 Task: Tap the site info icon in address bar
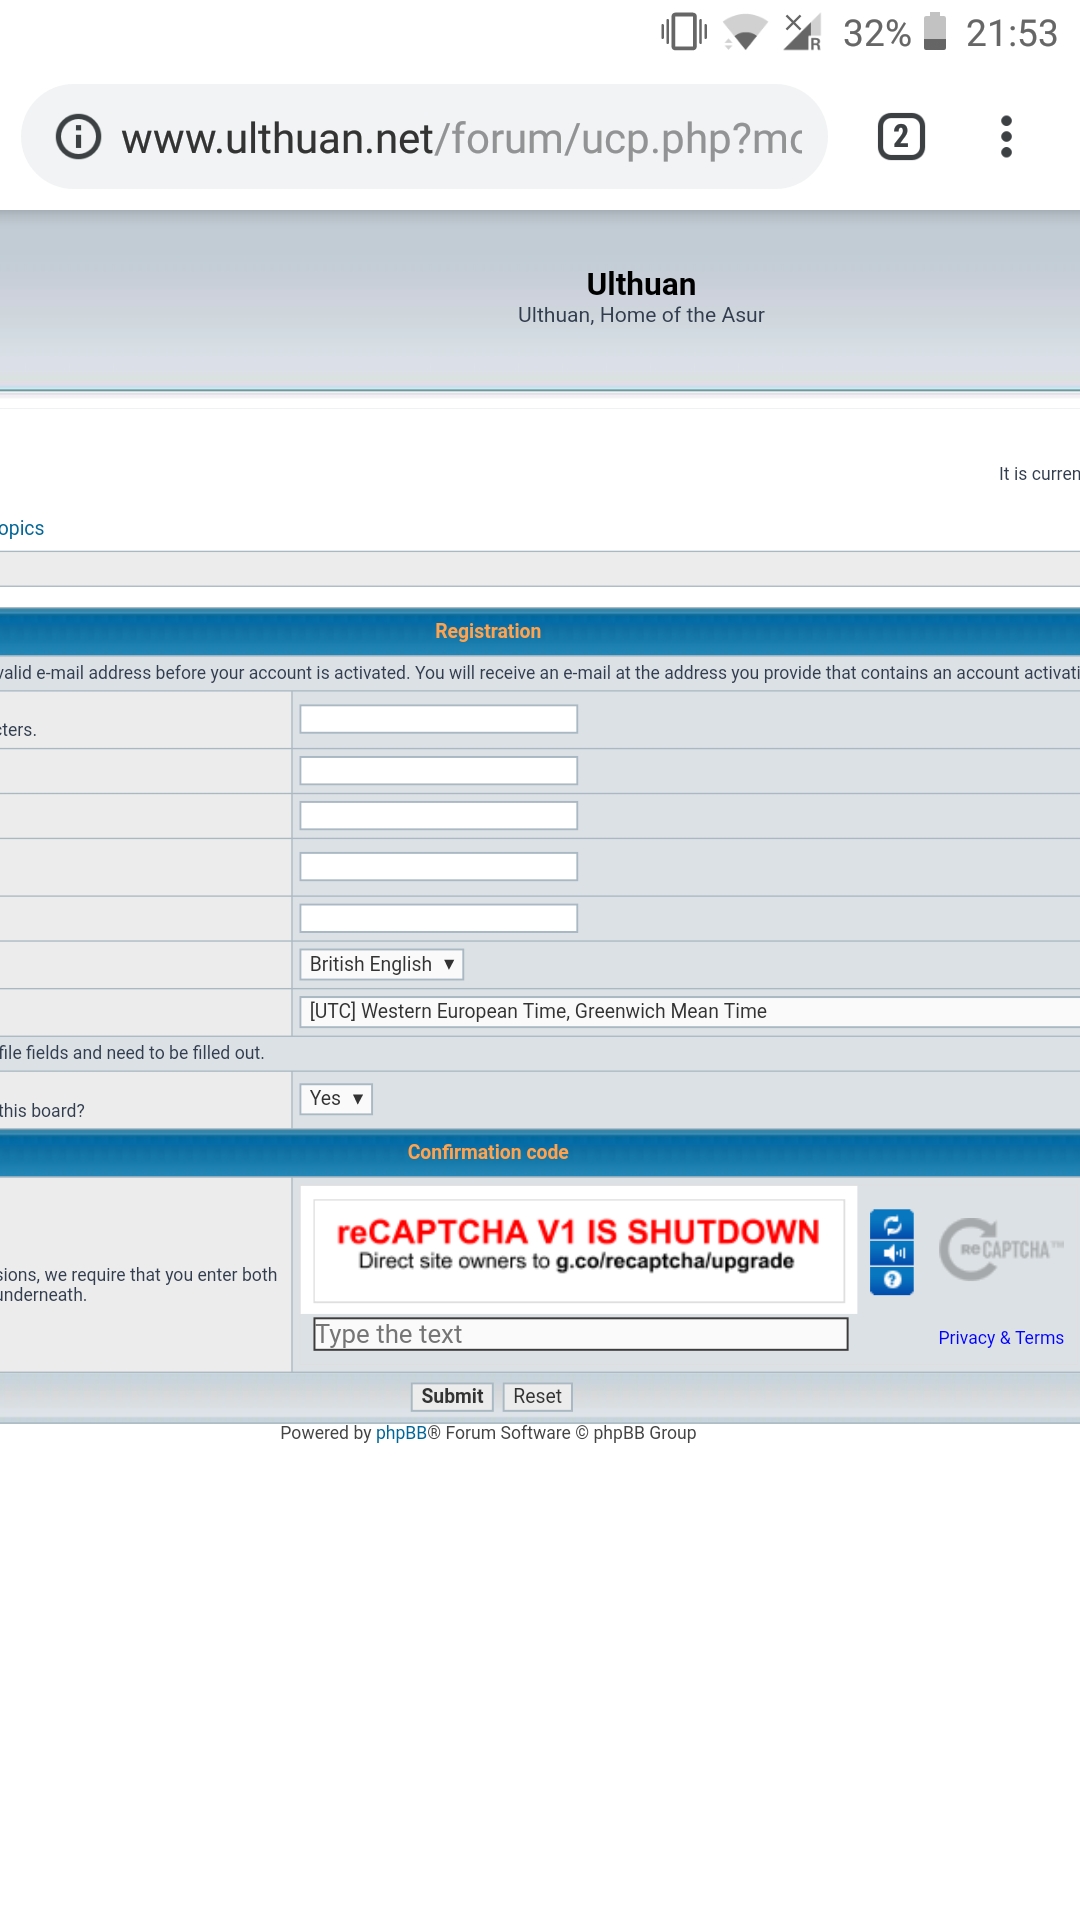(78, 137)
